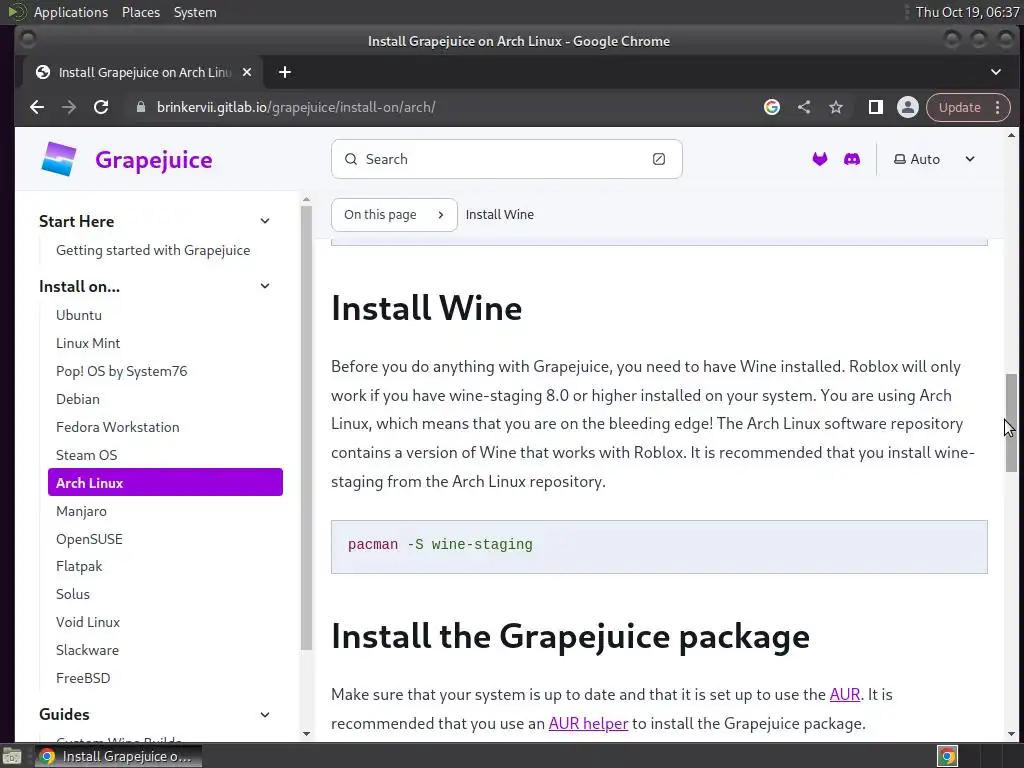1024x768 pixels.
Task: Collapse the Install on... section chevron
Action: pos(264,286)
